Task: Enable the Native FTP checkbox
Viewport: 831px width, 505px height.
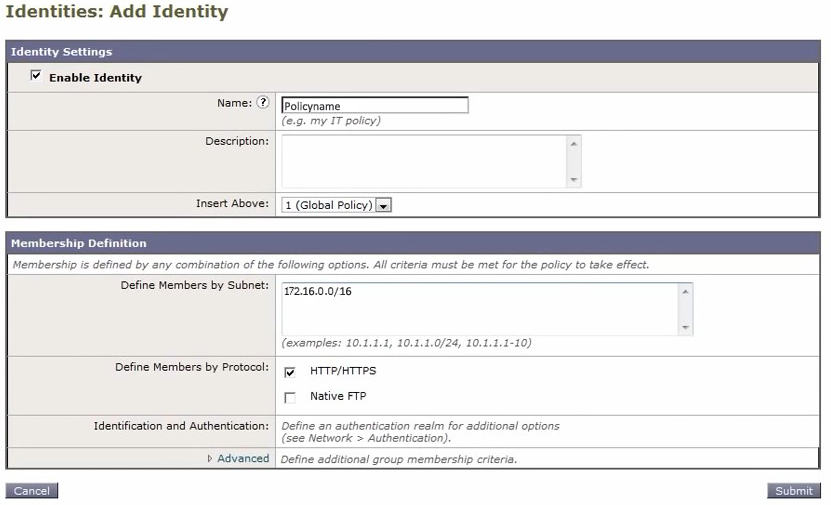Action: pos(290,397)
